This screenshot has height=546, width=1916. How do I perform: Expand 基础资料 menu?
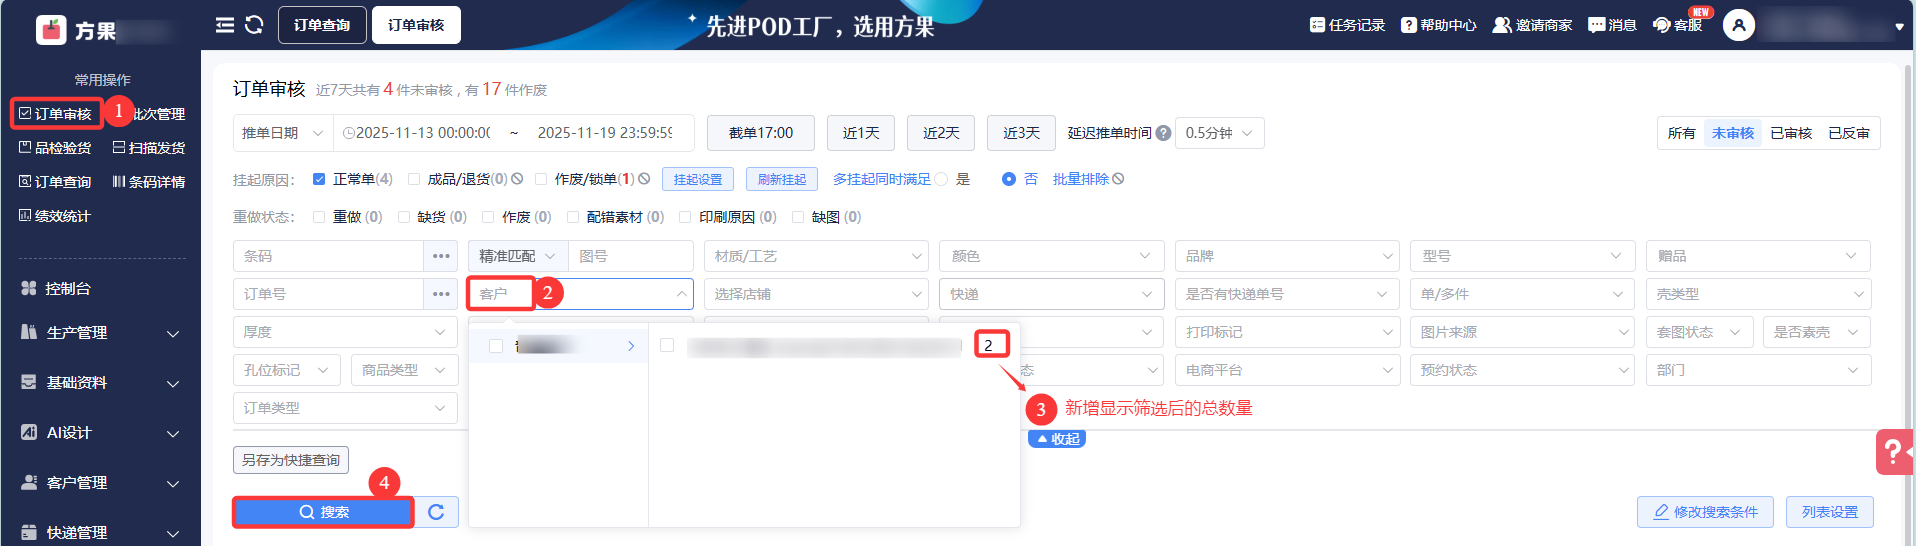100,382
